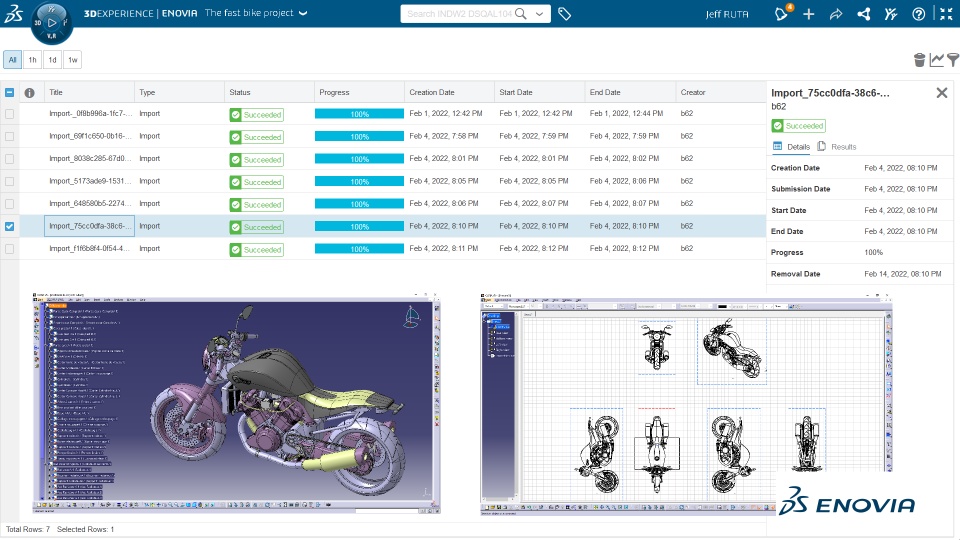Select the Import_f1f6b8f4-0f54 title cell
The image size is (960, 540).
coord(89,249)
